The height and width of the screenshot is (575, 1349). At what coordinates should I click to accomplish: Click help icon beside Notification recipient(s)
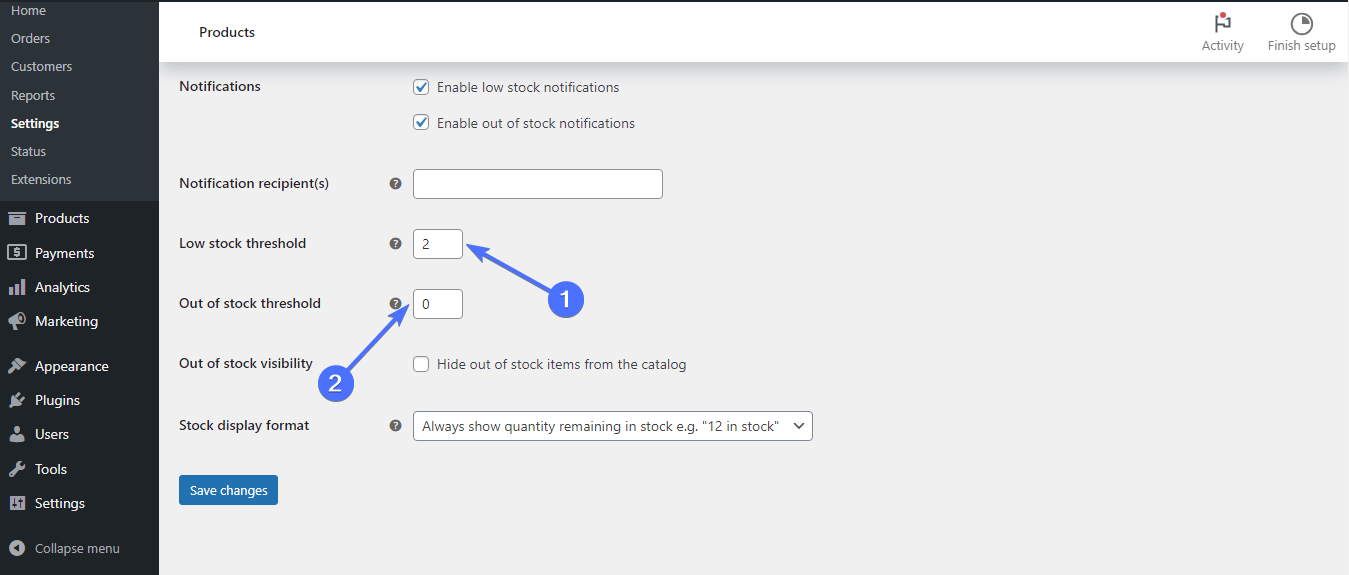[x=395, y=184]
